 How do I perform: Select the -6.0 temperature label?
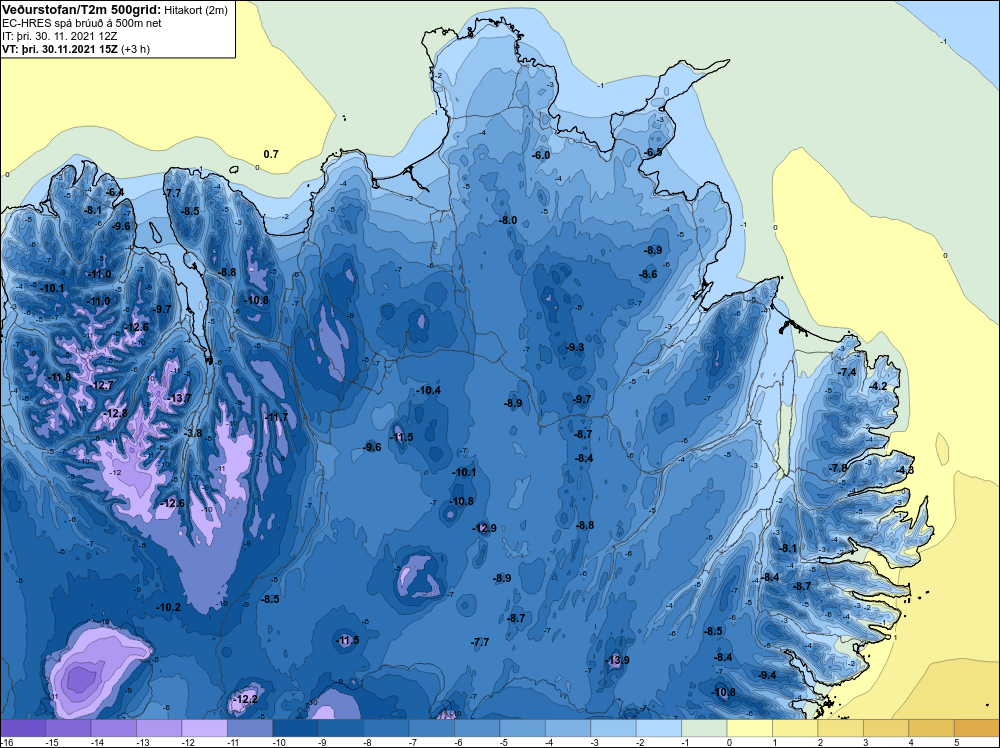tap(541, 156)
